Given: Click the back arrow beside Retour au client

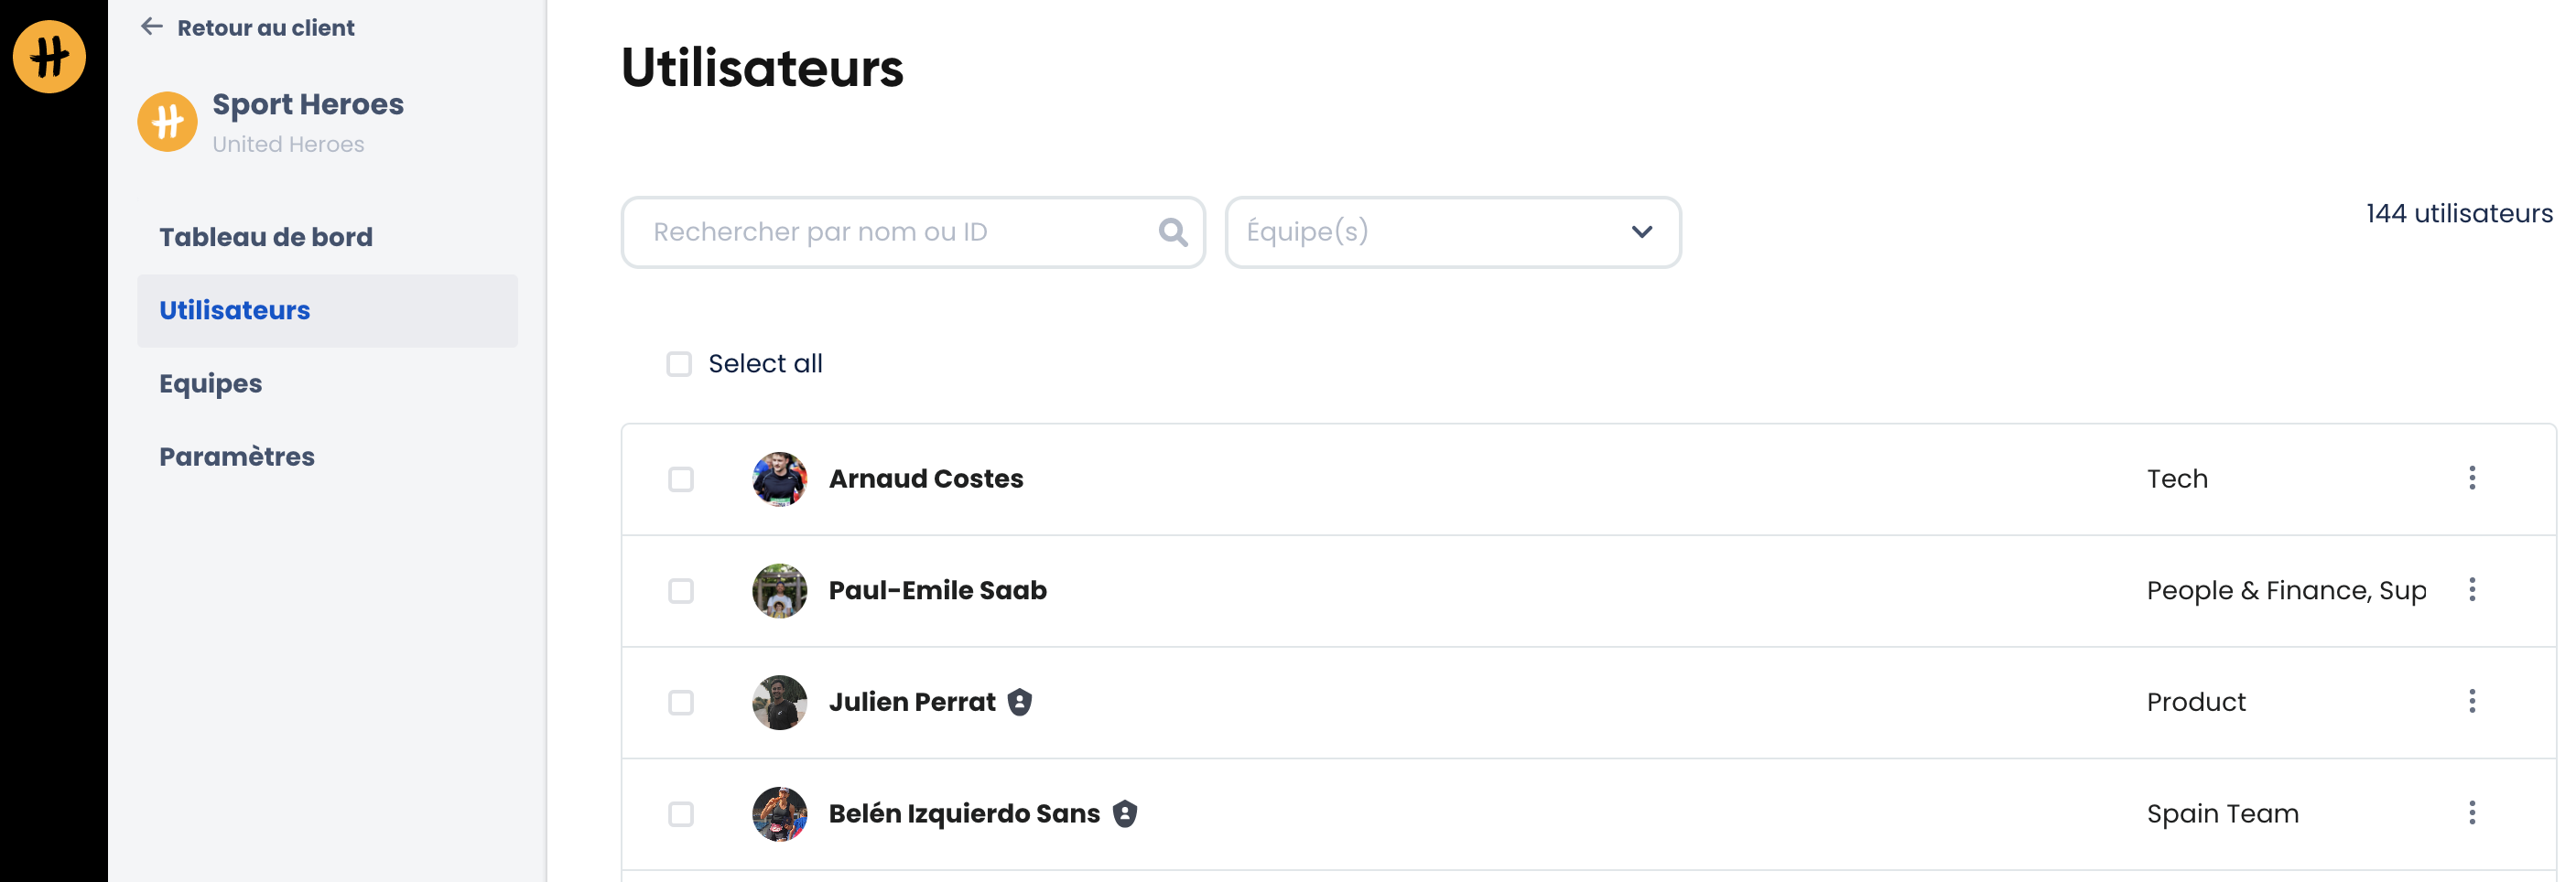Looking at the screenshot, I should tap(152, 27).
